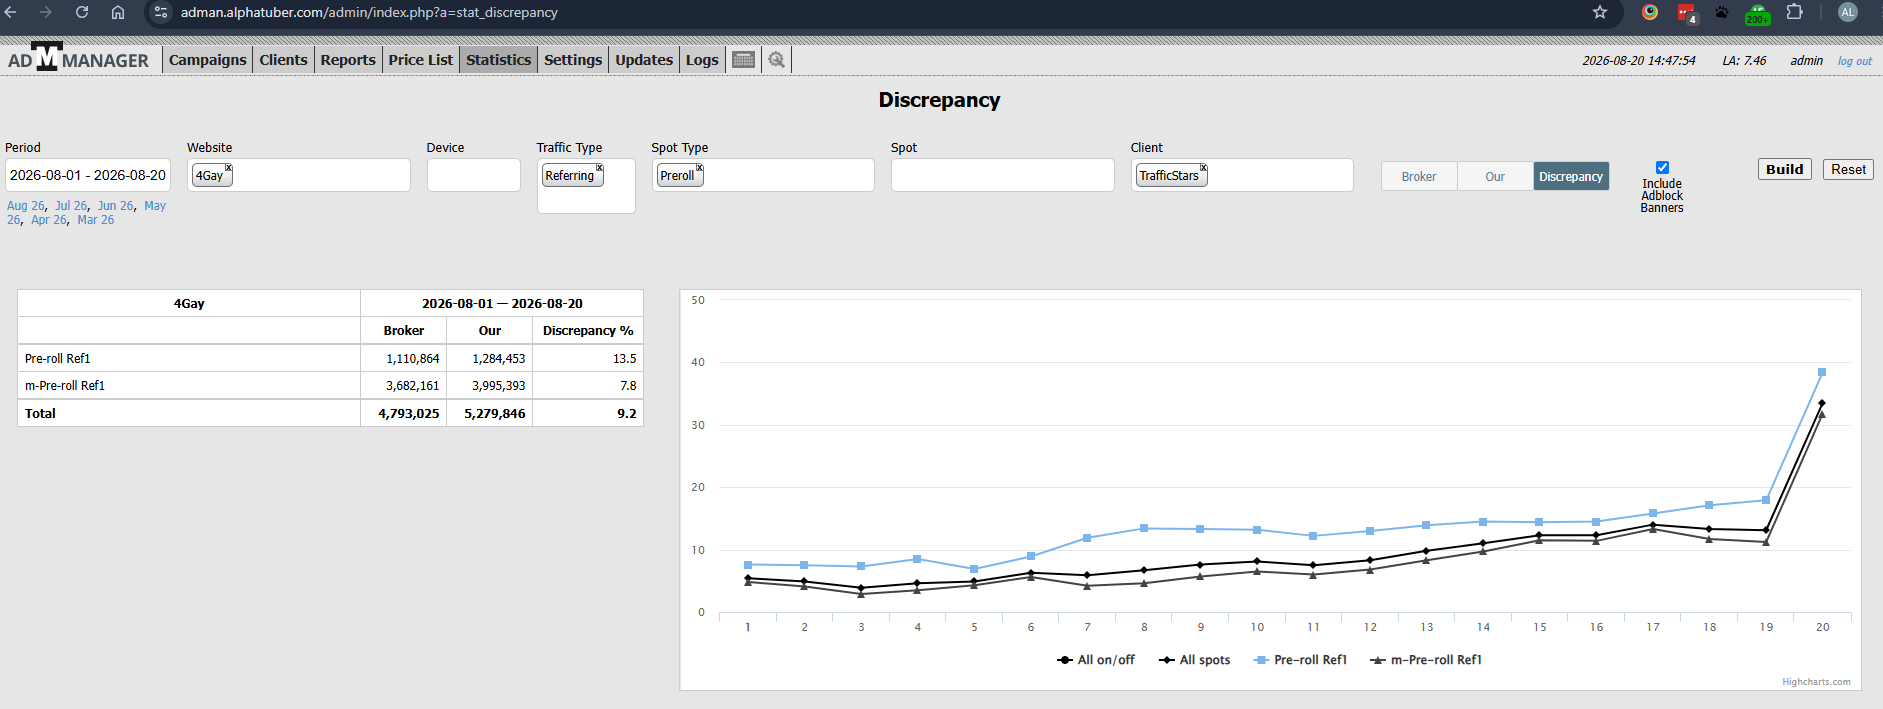1883x709 pixels.
Task: Uncheck Include Adblock Banners checkbox
Action: click(x=1662, y=168)
